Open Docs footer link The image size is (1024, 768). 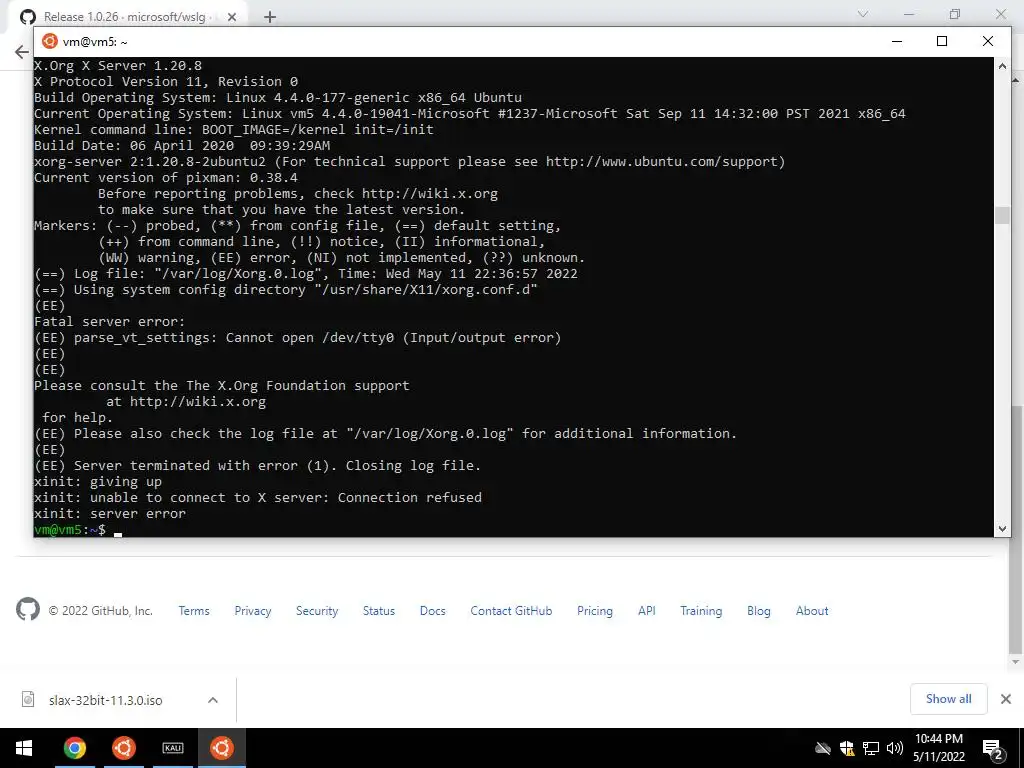click(432, 611)
